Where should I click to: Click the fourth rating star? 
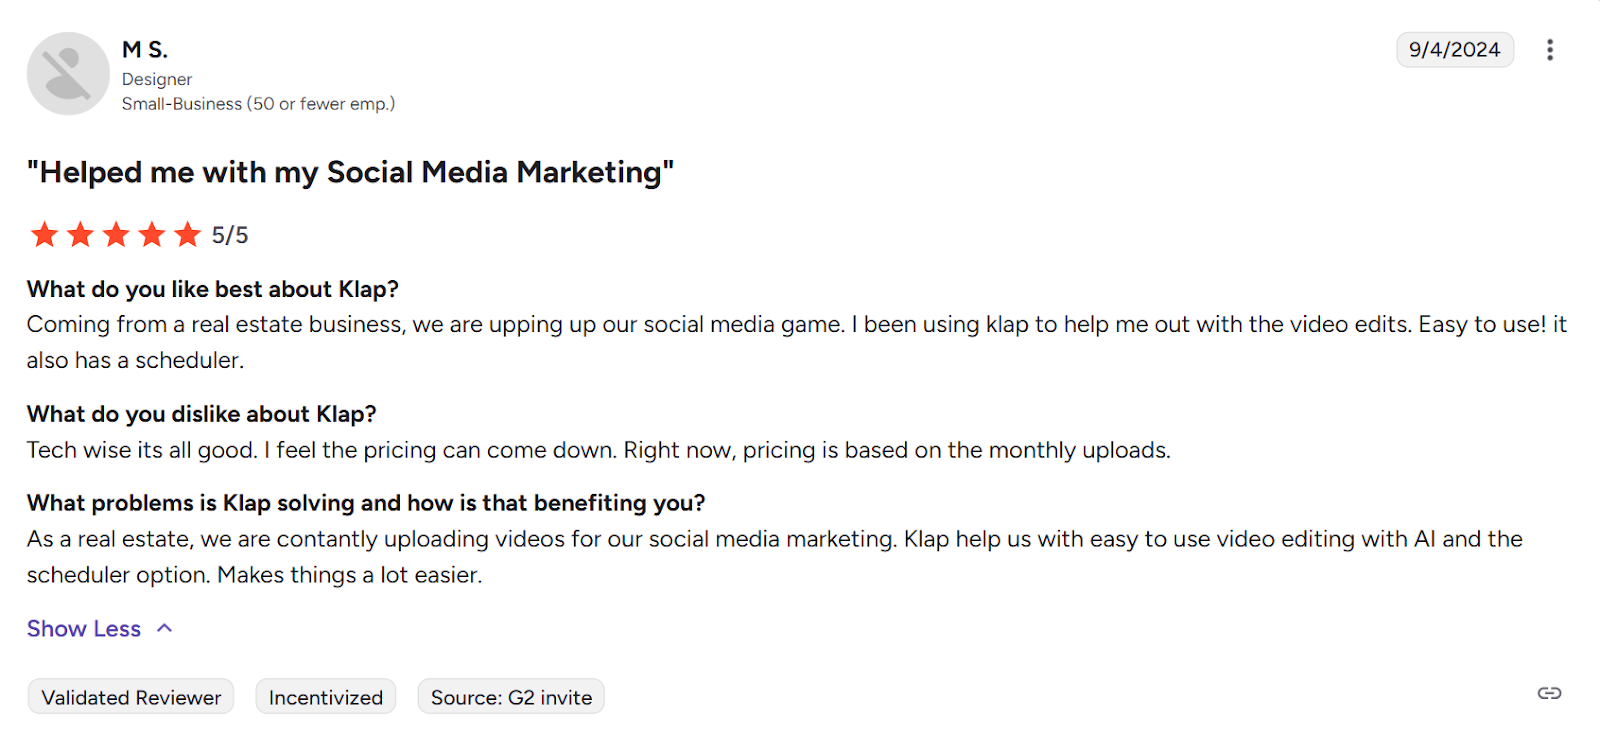(x=152, y=235)
